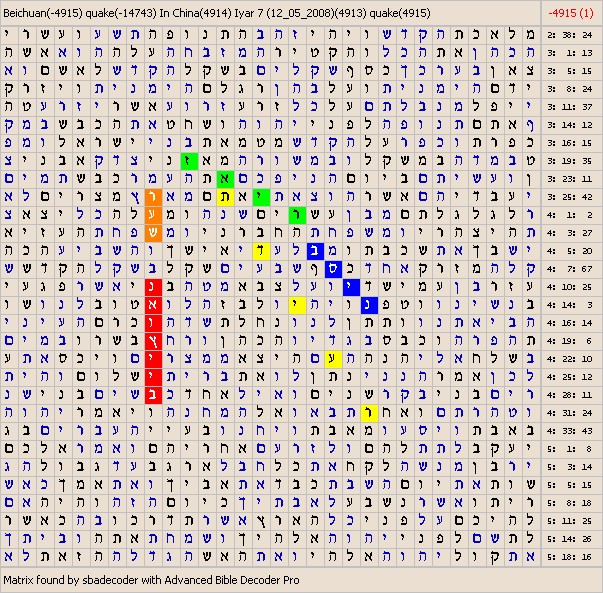Viewport: 603px width, 593px height.
Task: Select the yellow highlighted letter in row 3:25:42
Action: tap(225, 197)
